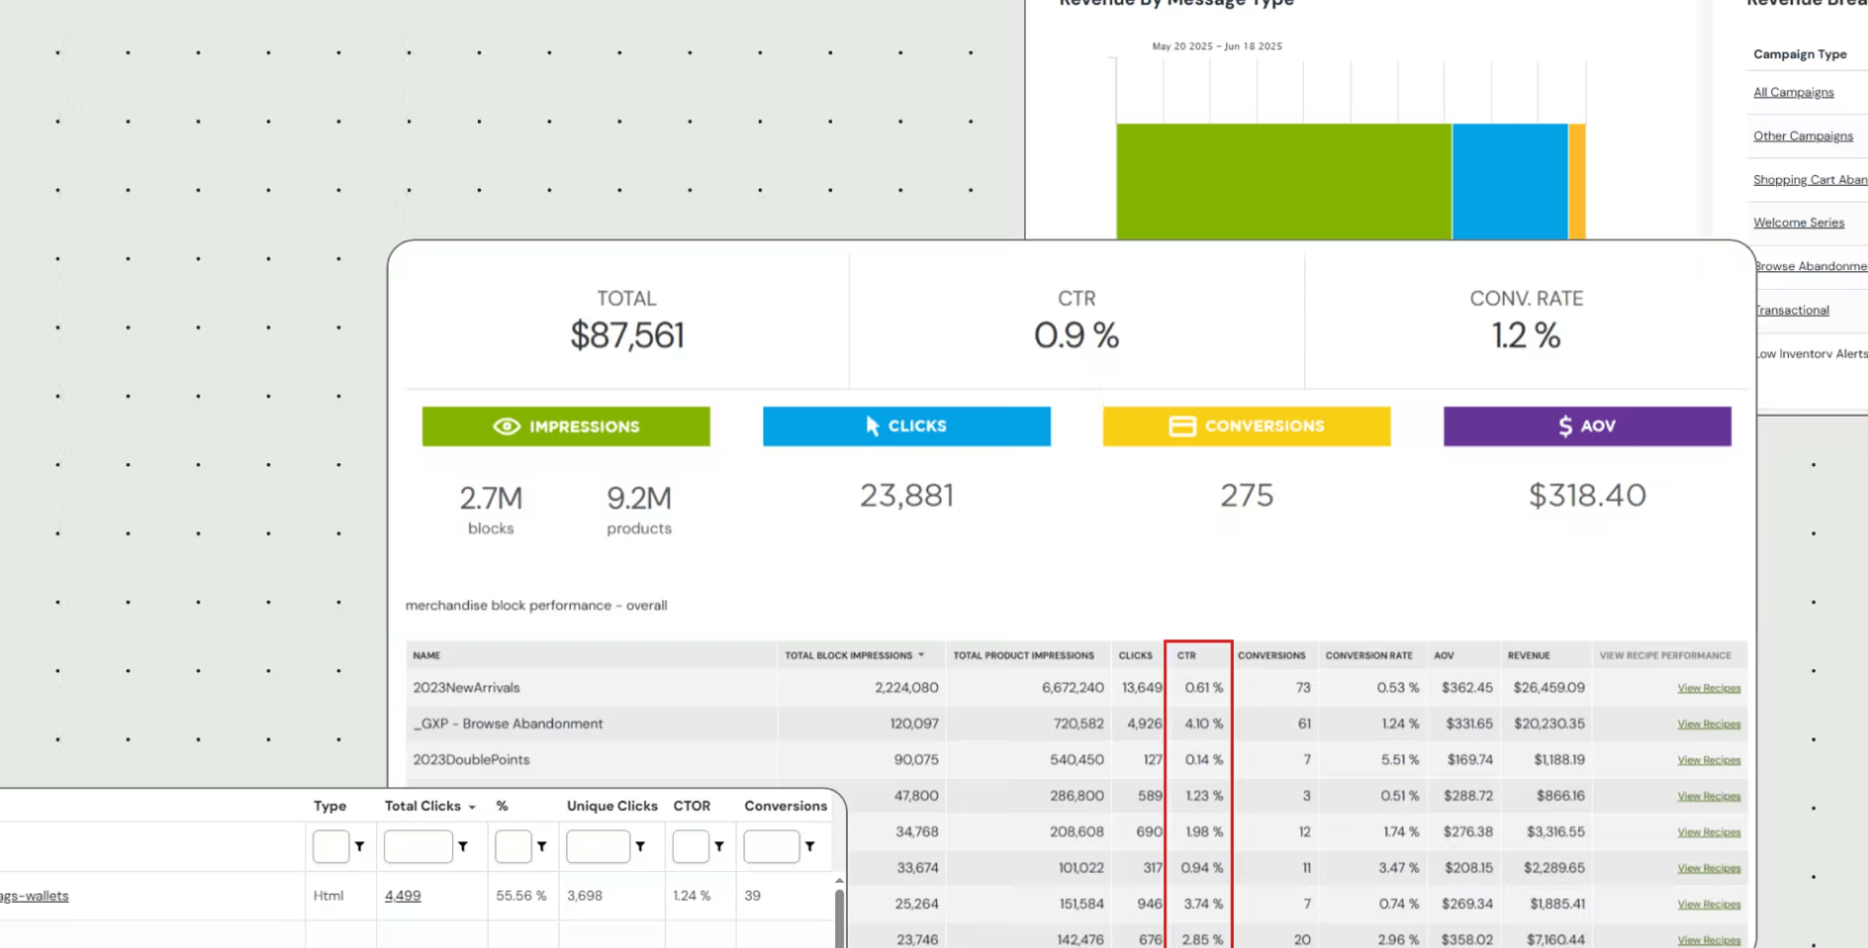This screenshot has height=948, width=1868.
Task: Sort by the Conversion Rate column header
Action: tap(1369, 656)
